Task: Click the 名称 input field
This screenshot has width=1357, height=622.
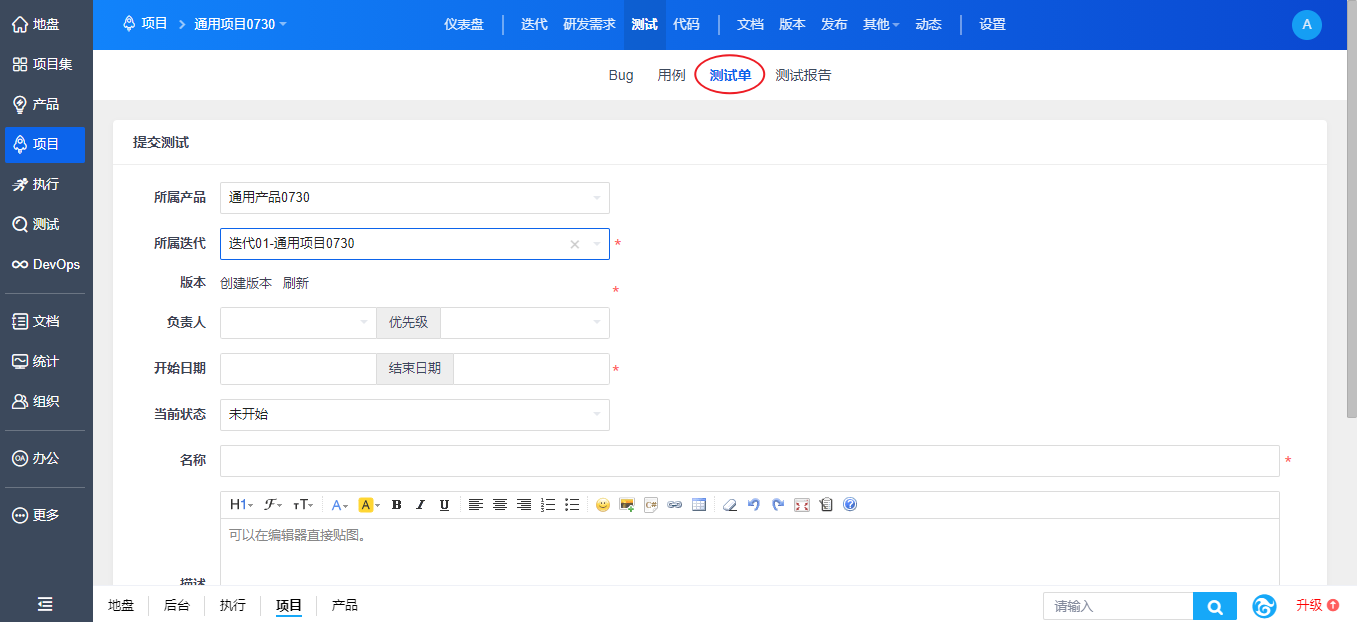Action: click(749, 461)
